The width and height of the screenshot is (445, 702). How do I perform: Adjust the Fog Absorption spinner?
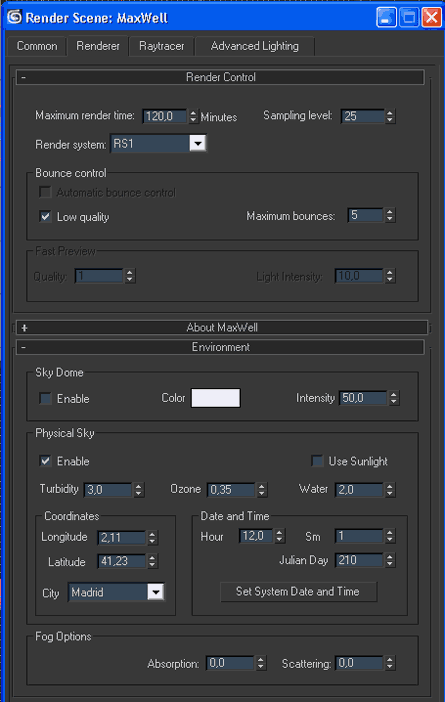coord(261,663)
